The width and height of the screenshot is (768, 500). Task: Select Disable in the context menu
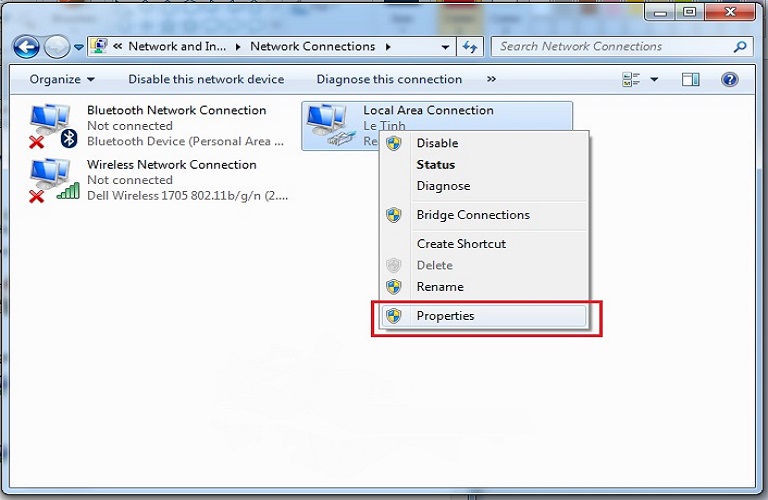437,143
